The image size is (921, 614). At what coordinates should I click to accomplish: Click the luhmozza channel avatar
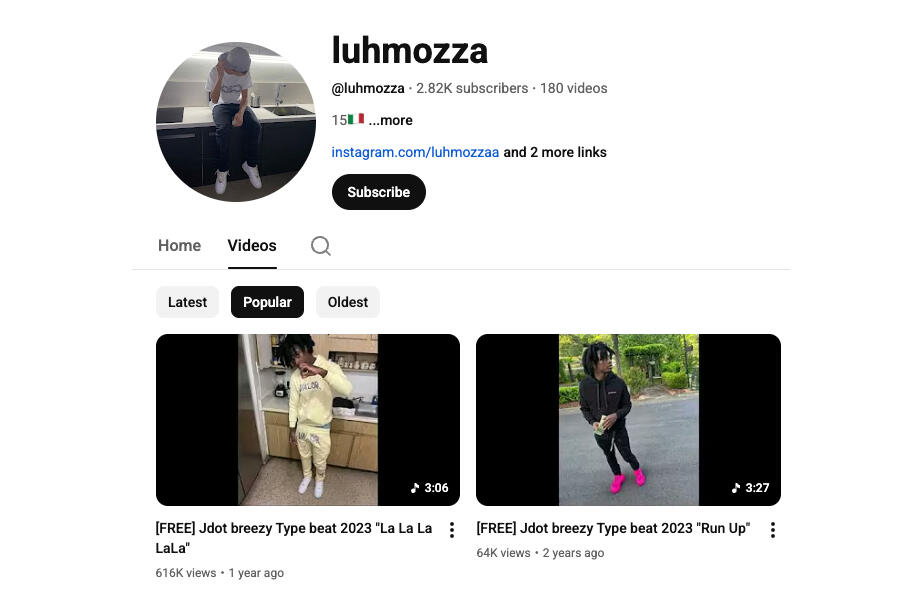236,122
